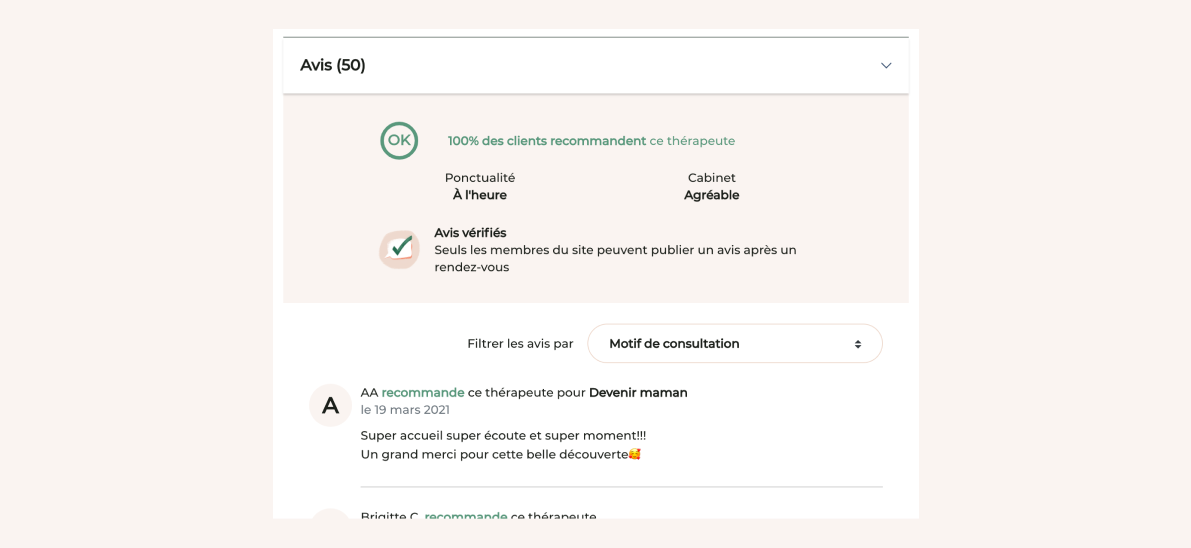
Task: Click the Avis (50) section header
Action: [333, 66]
